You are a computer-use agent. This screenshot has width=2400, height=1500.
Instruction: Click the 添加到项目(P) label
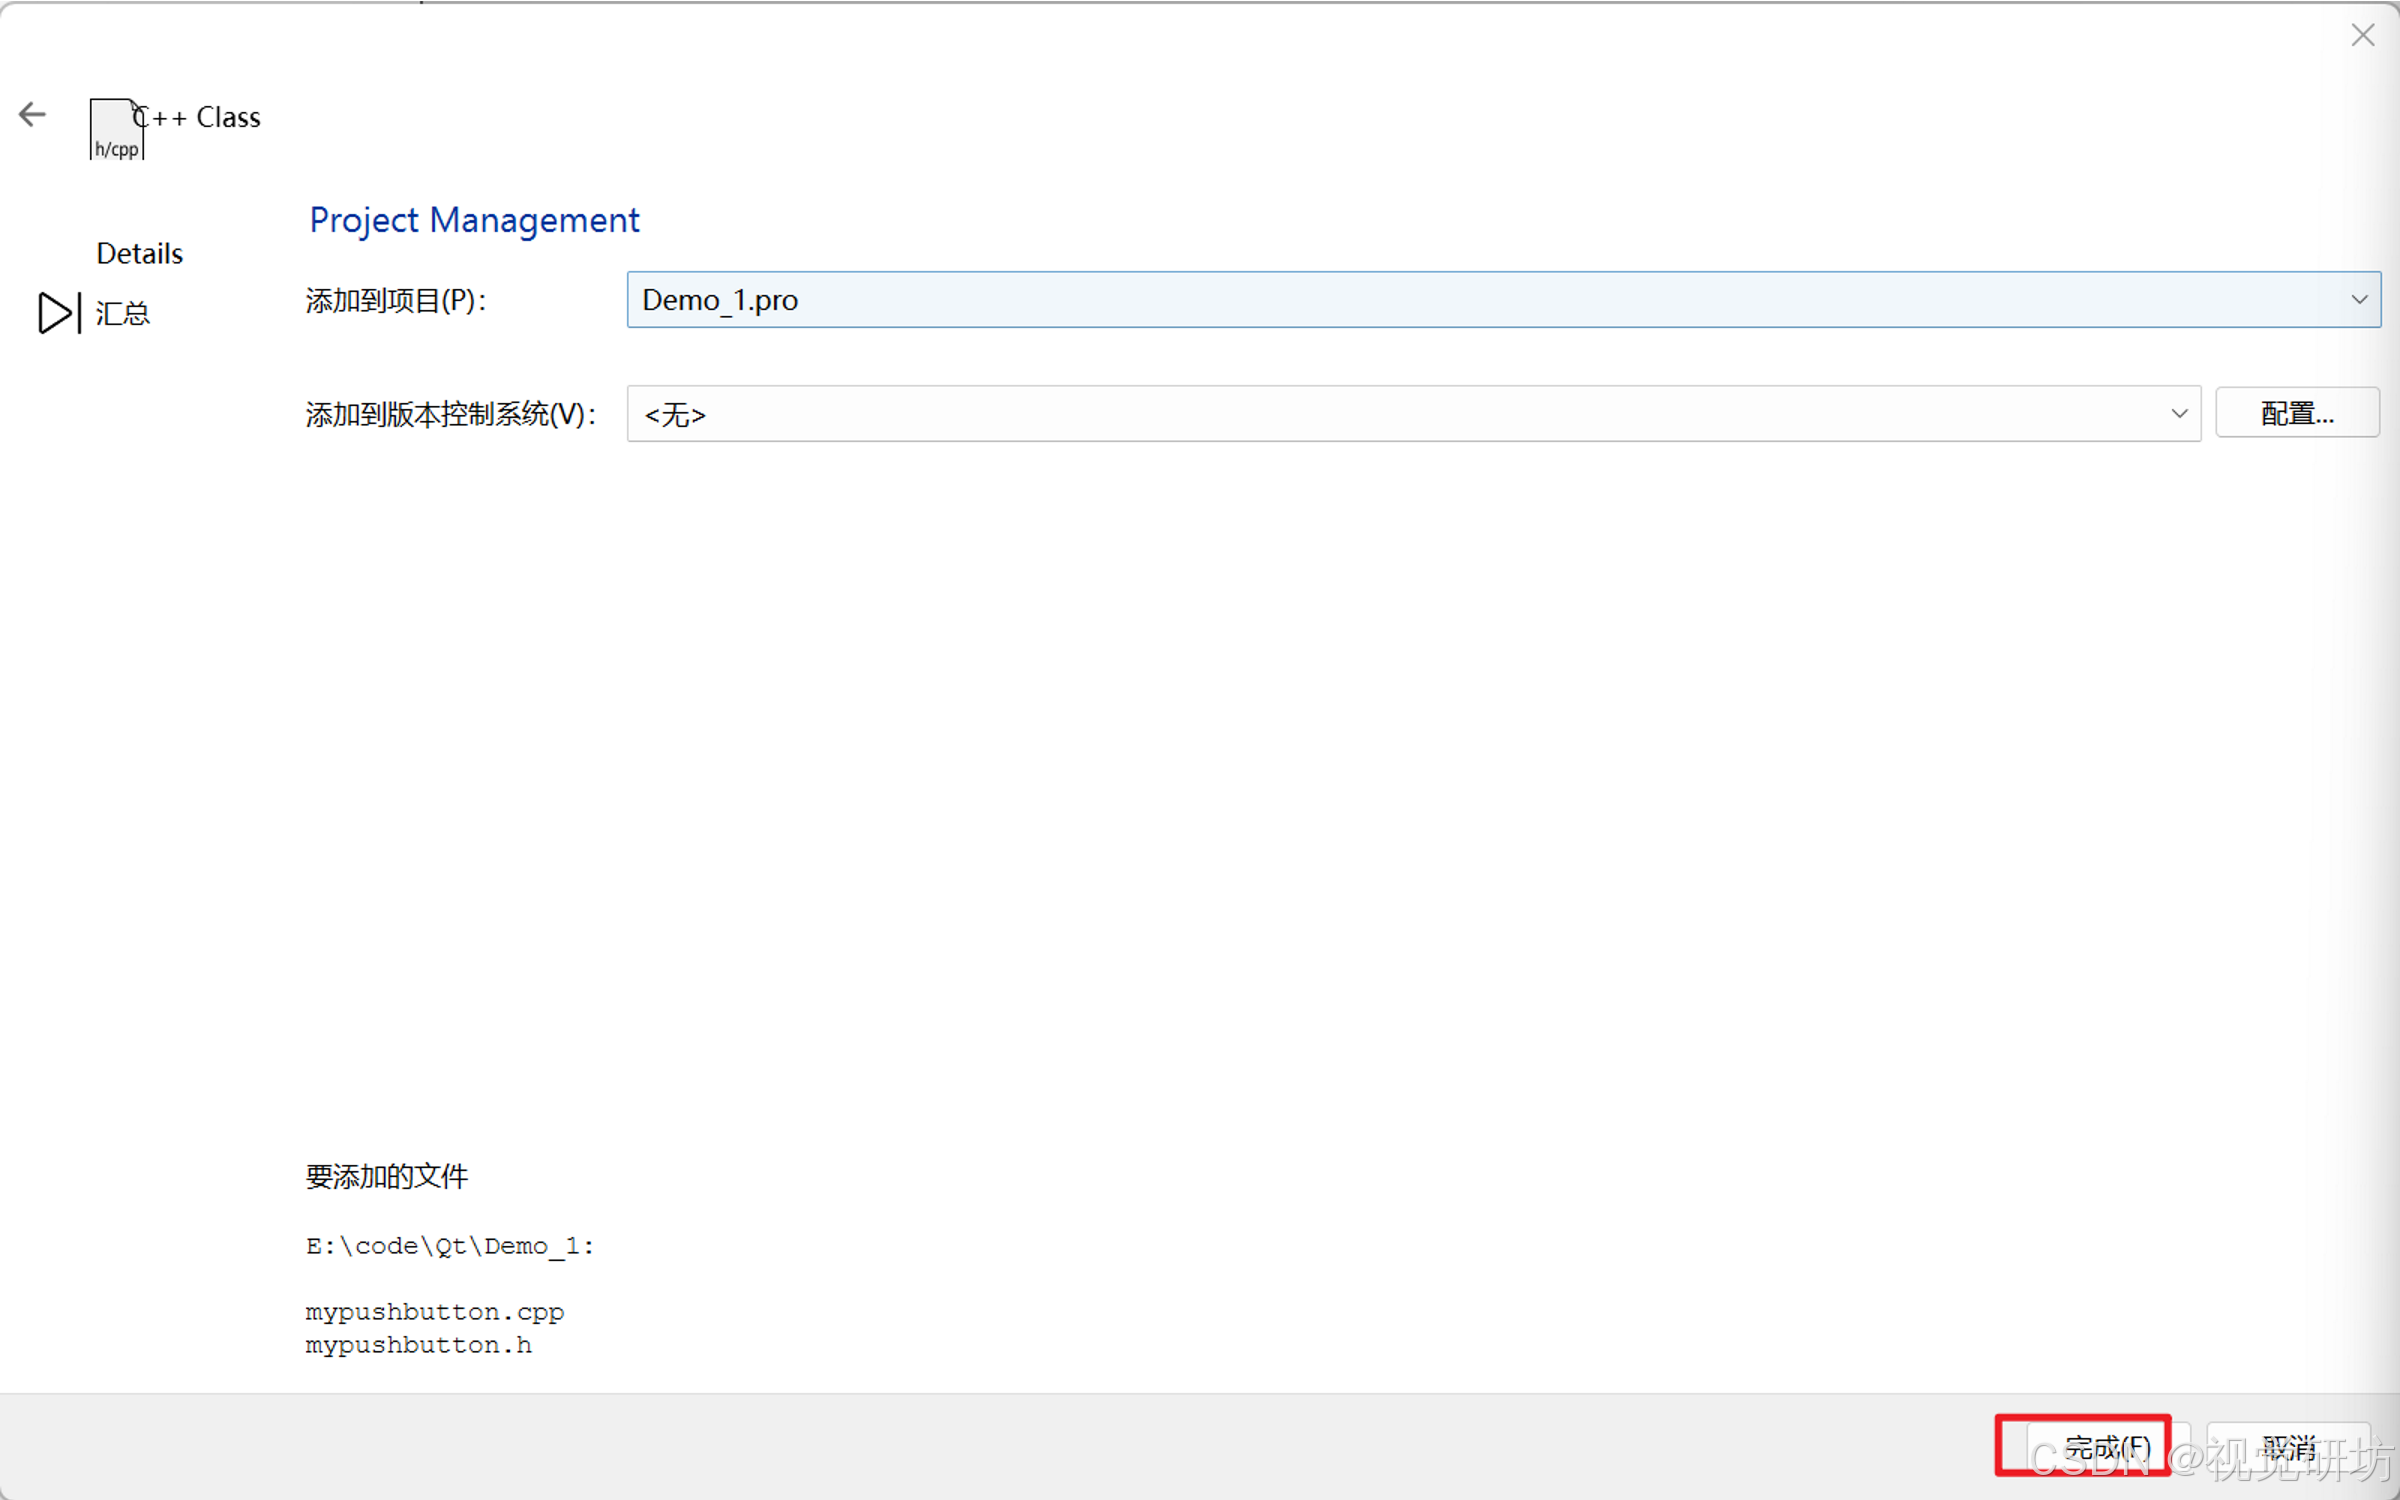[396, 300]
